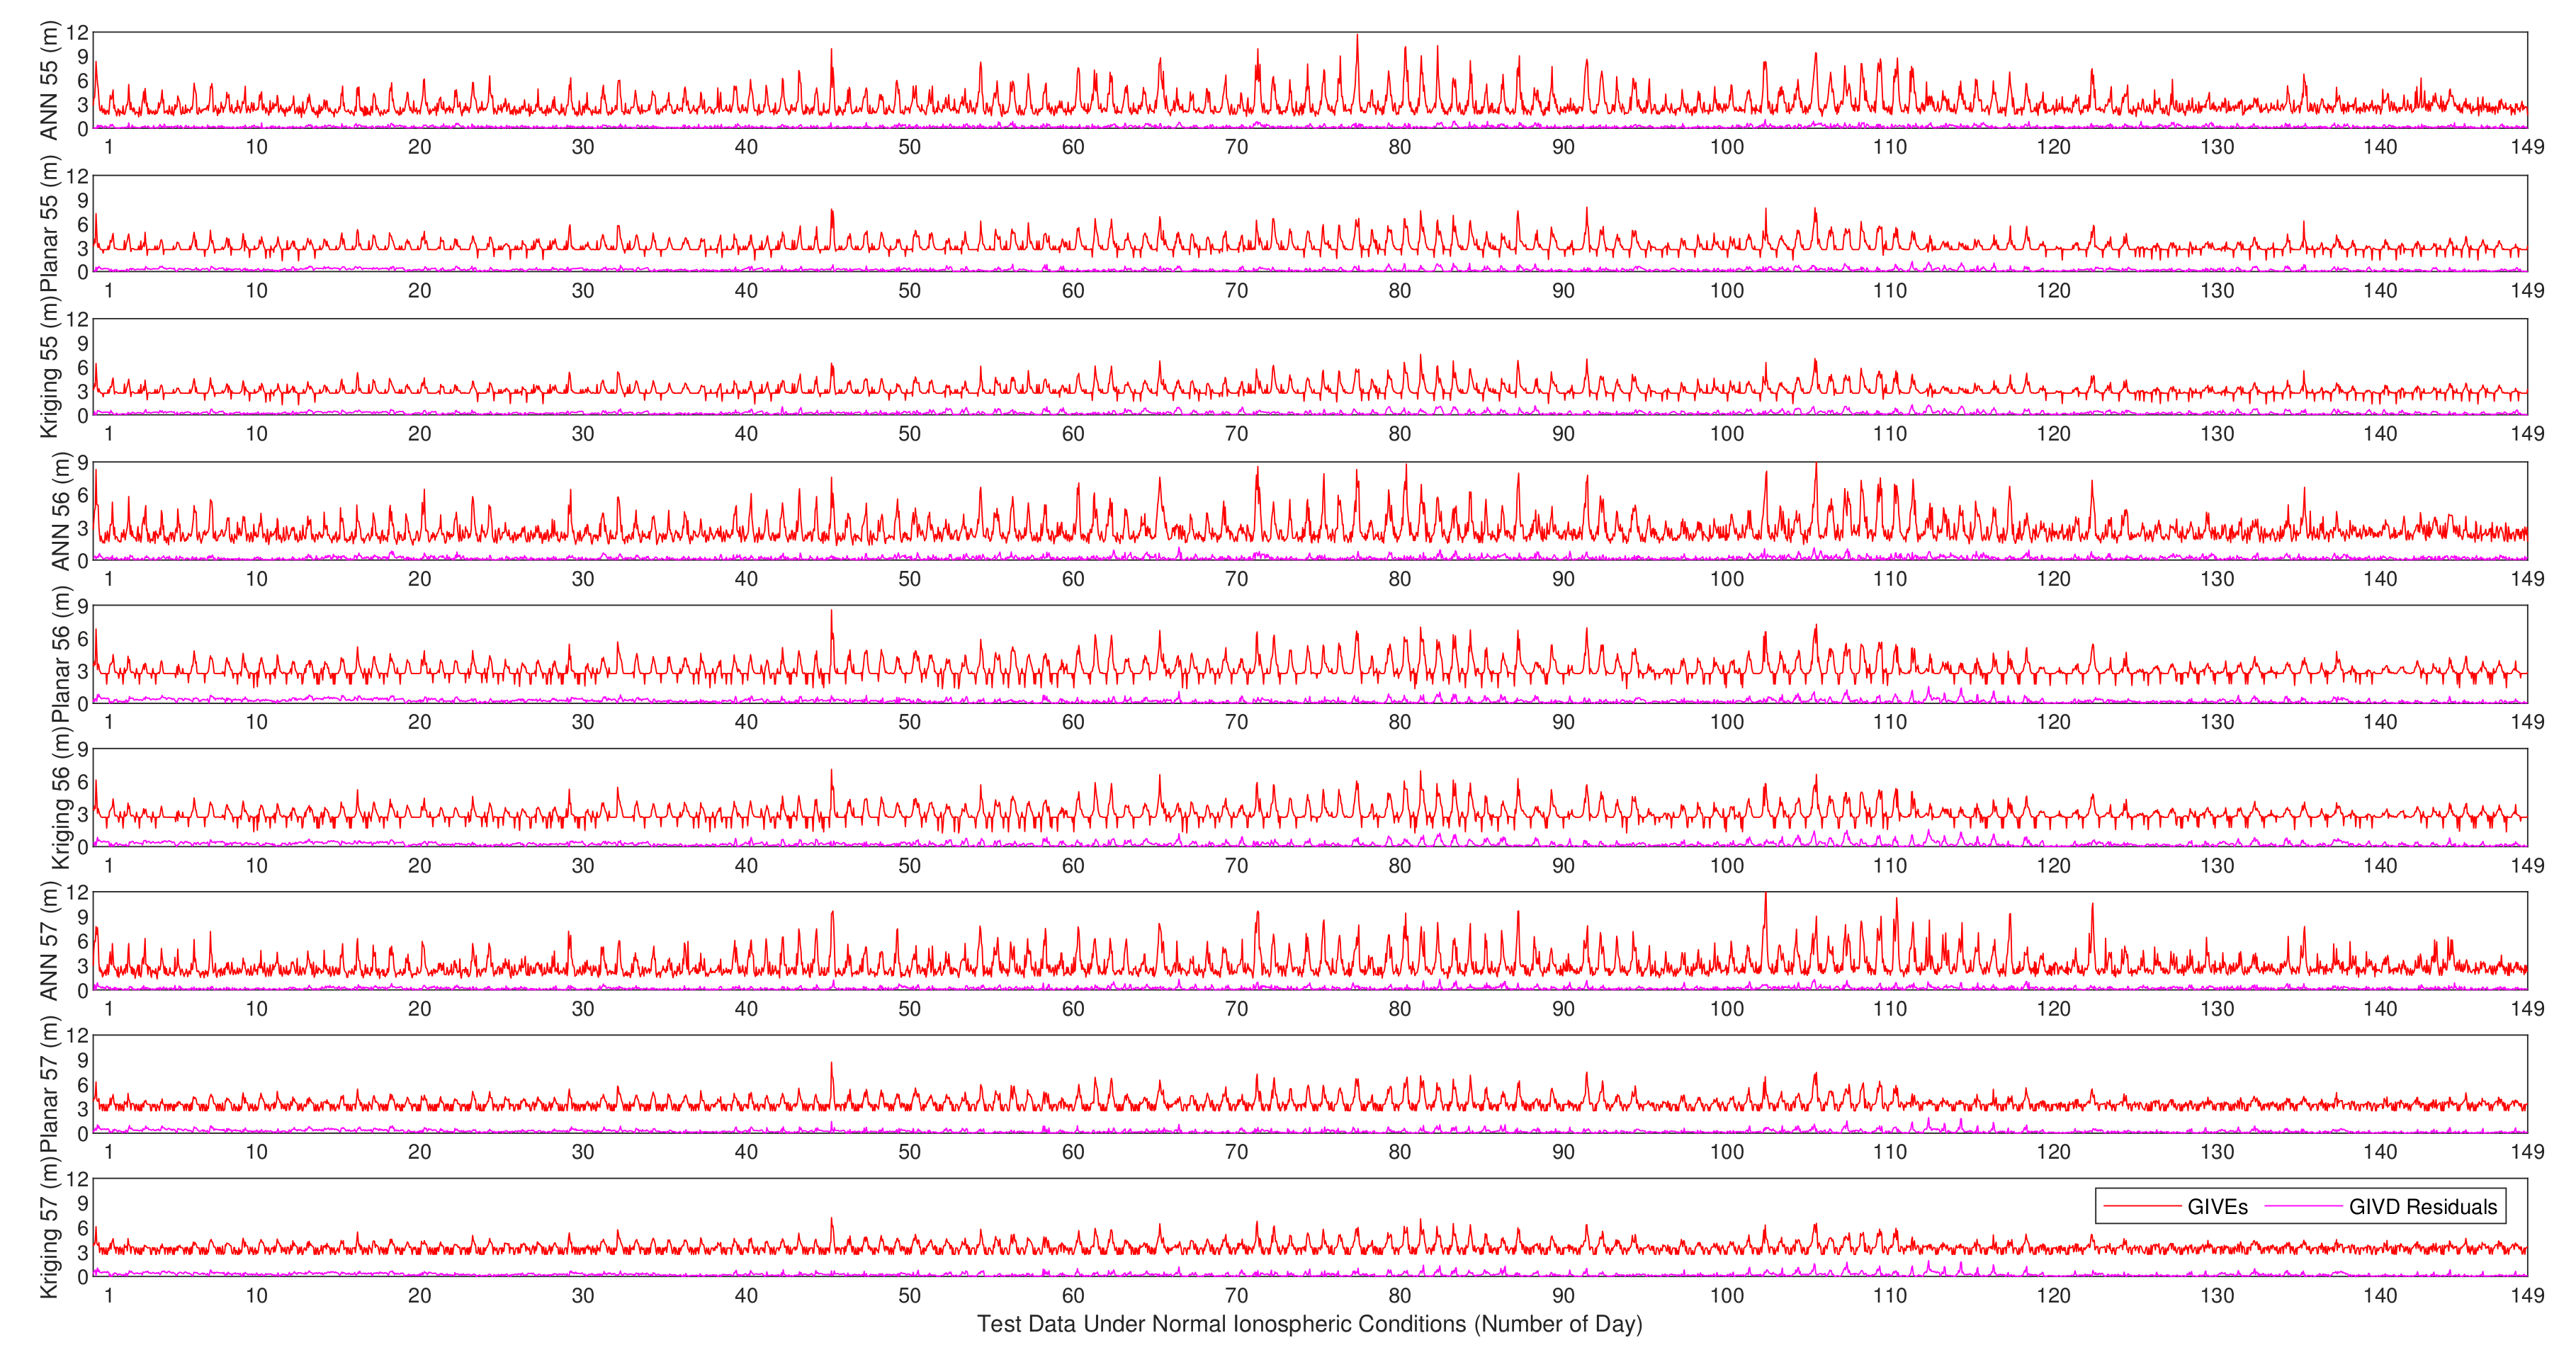Select the 'ANN 56 (m)' y-axis label
2576x1362 pixels.
[60, 511]
